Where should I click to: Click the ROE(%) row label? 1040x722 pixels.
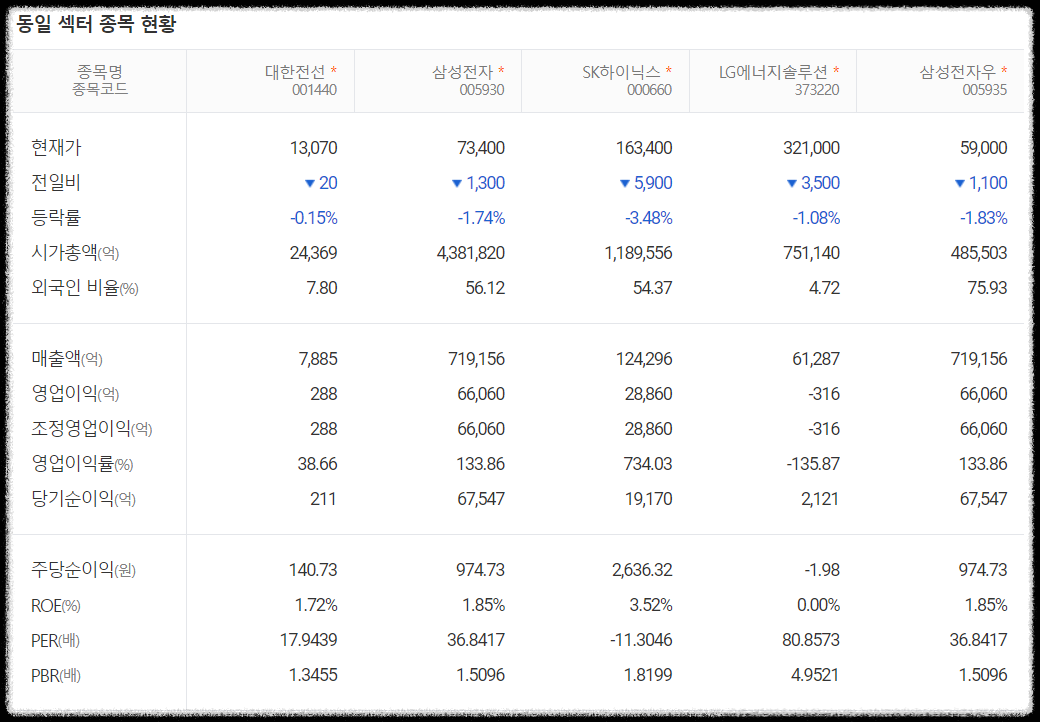tap(56, 605)
